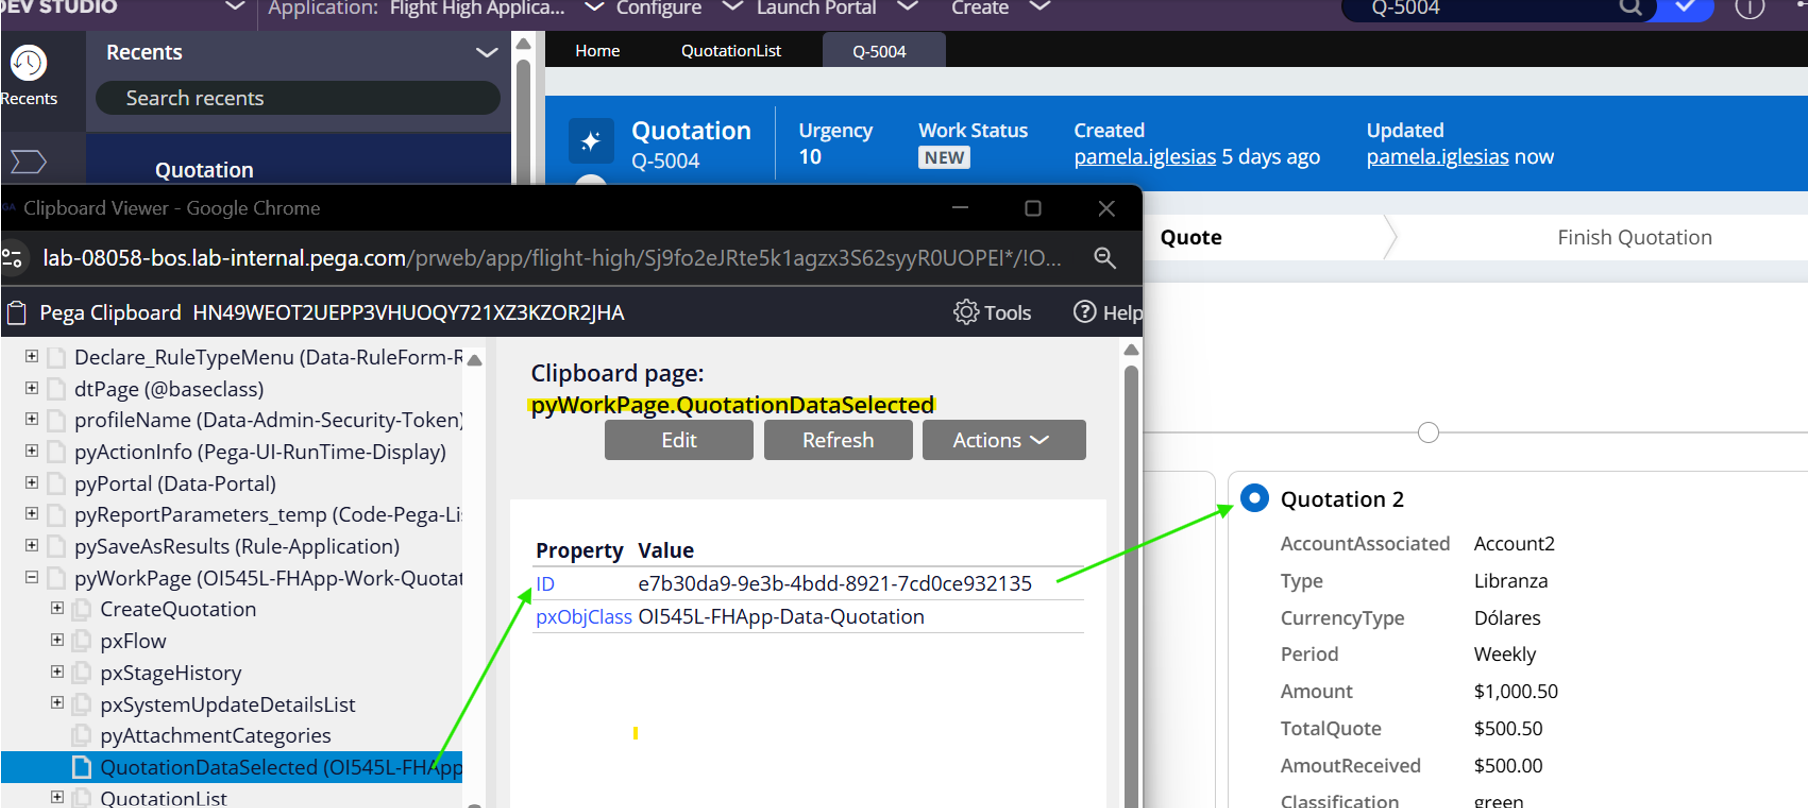Click the Pega Clipboard clipboard icon

click(16, 313)
